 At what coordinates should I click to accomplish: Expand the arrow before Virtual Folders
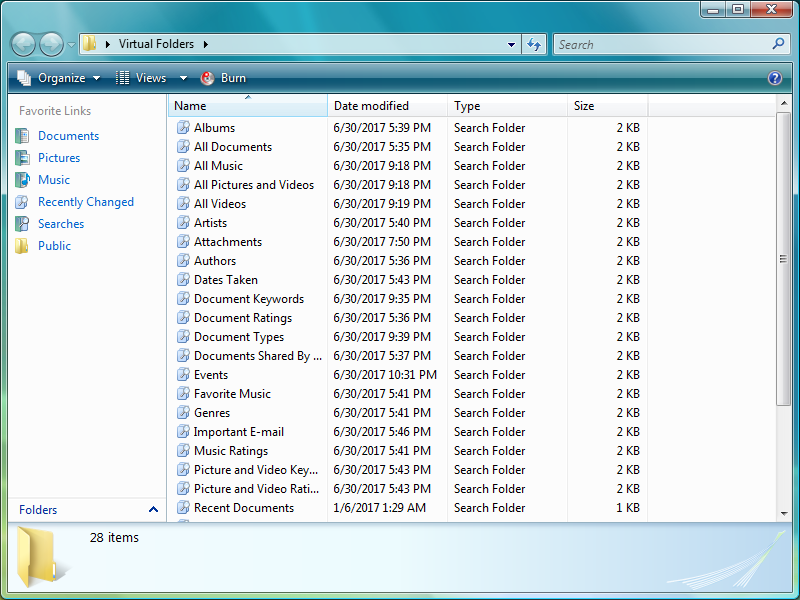click(108, 44)
